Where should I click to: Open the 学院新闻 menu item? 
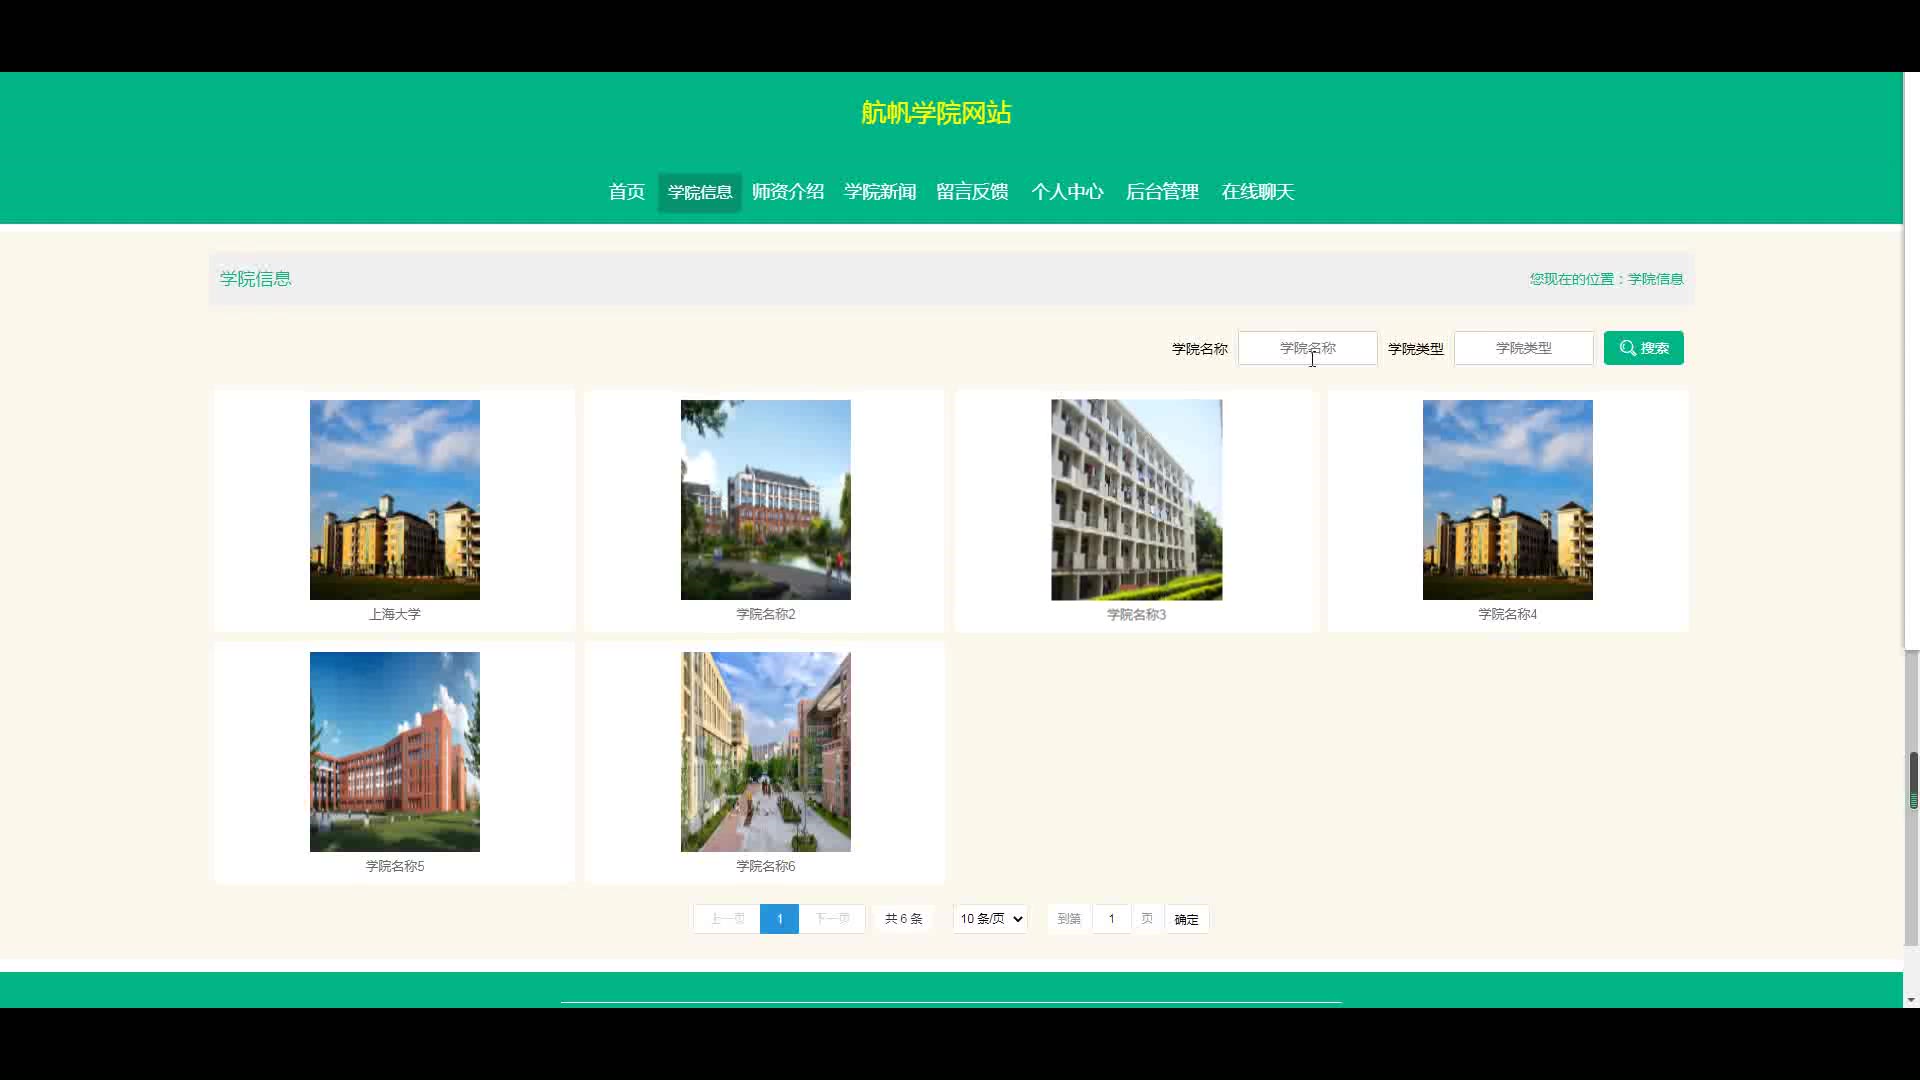point(880,192)
